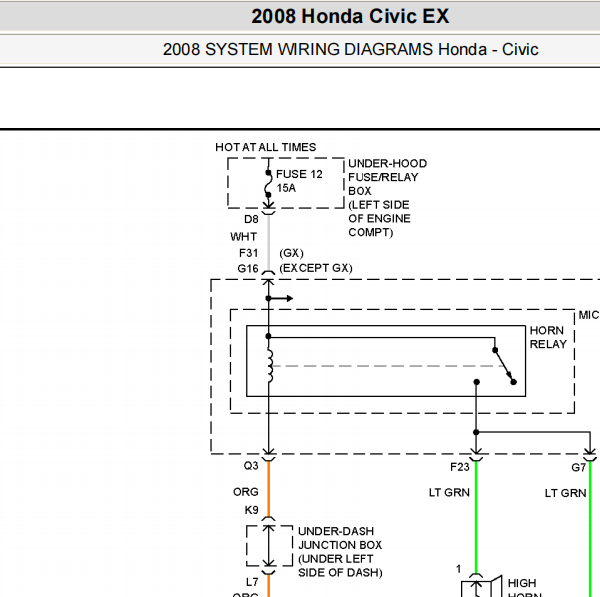Select the "LT GRN" label beside the G7 wire
The width and height of the screenshot is (600, 597).
(566, 493)
